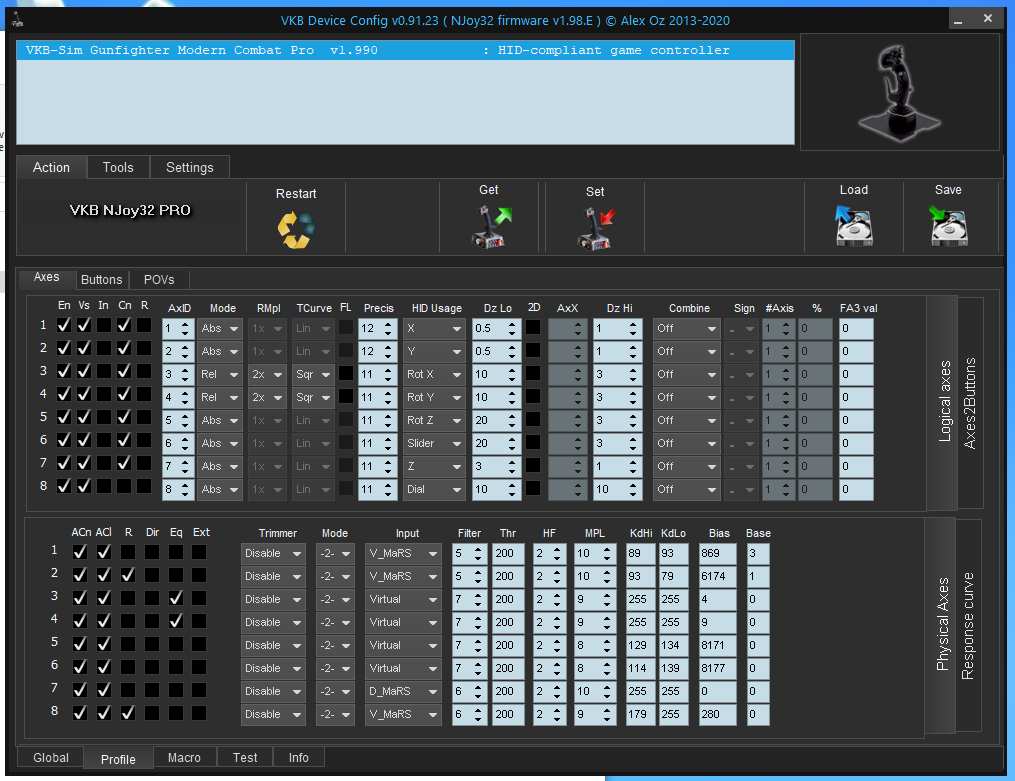Click the joystick device image
This screenshot has height=781, width=1015.
[900, 93]
